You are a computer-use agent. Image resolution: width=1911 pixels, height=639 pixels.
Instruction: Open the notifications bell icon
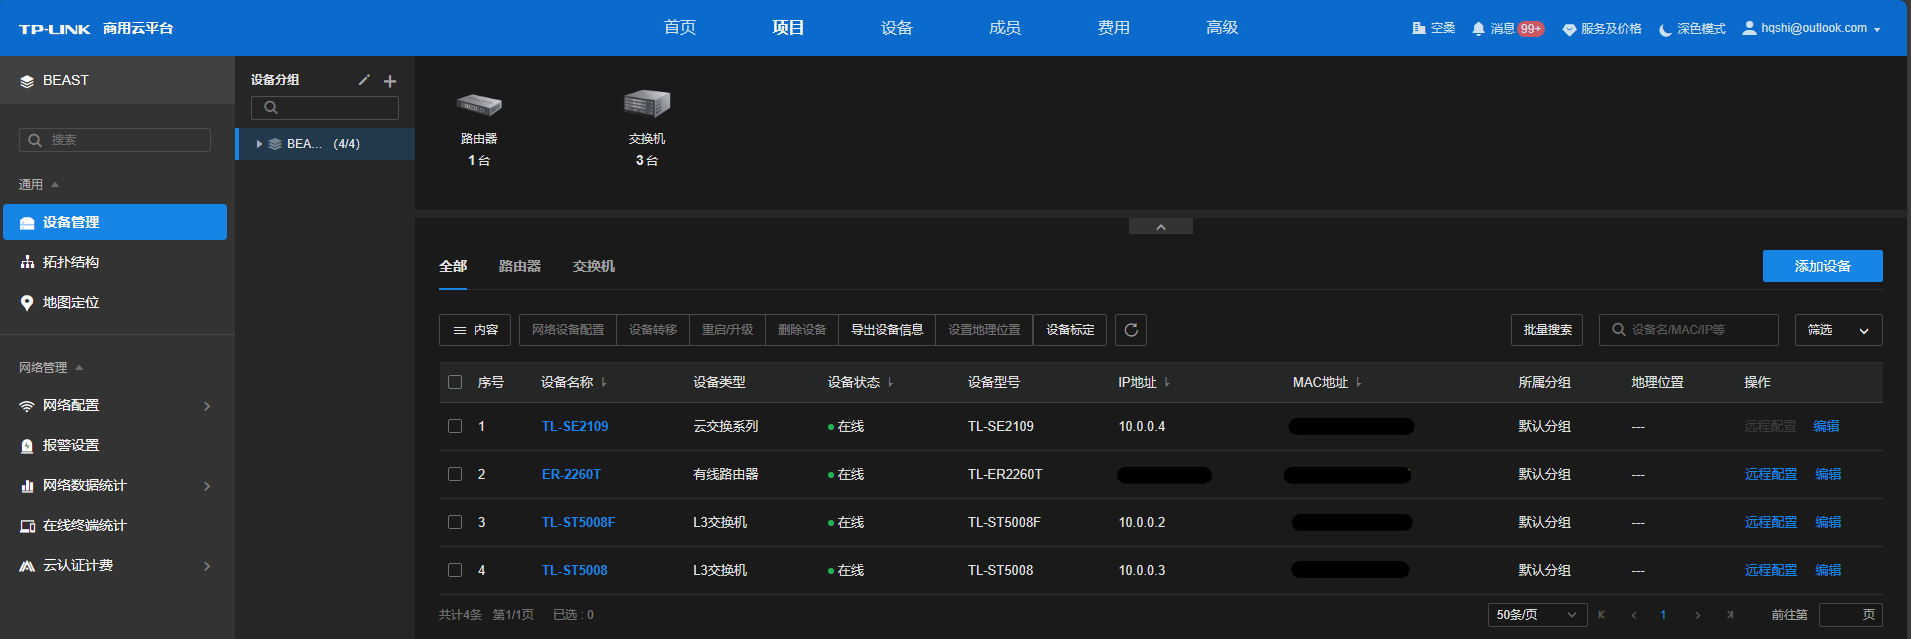(x=1478, y=29)
